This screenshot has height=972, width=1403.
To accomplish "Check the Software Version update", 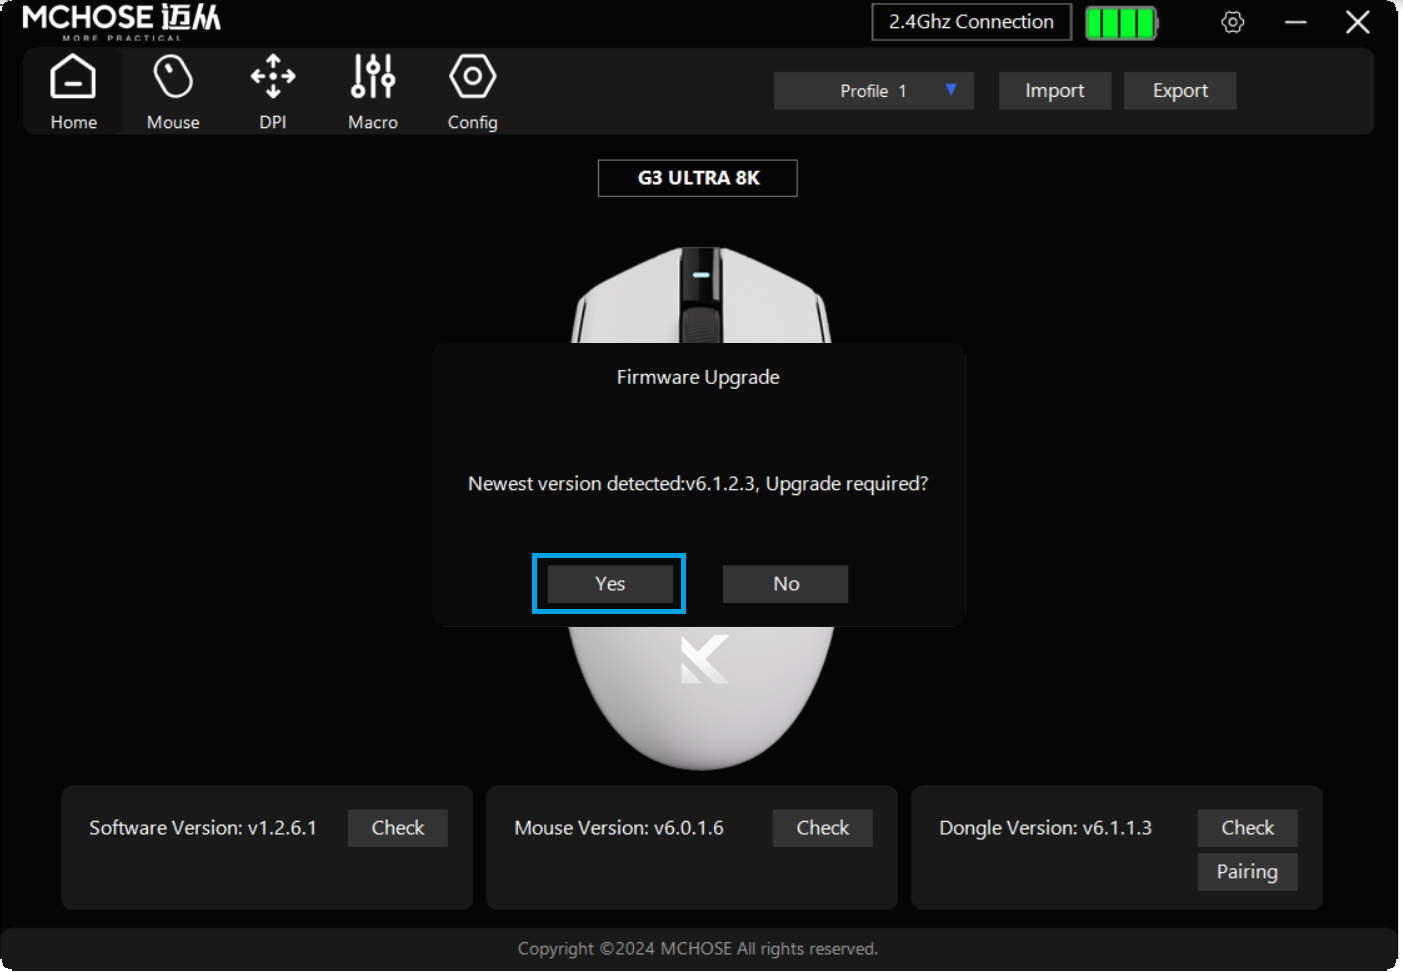I will (x=398, y=828).
